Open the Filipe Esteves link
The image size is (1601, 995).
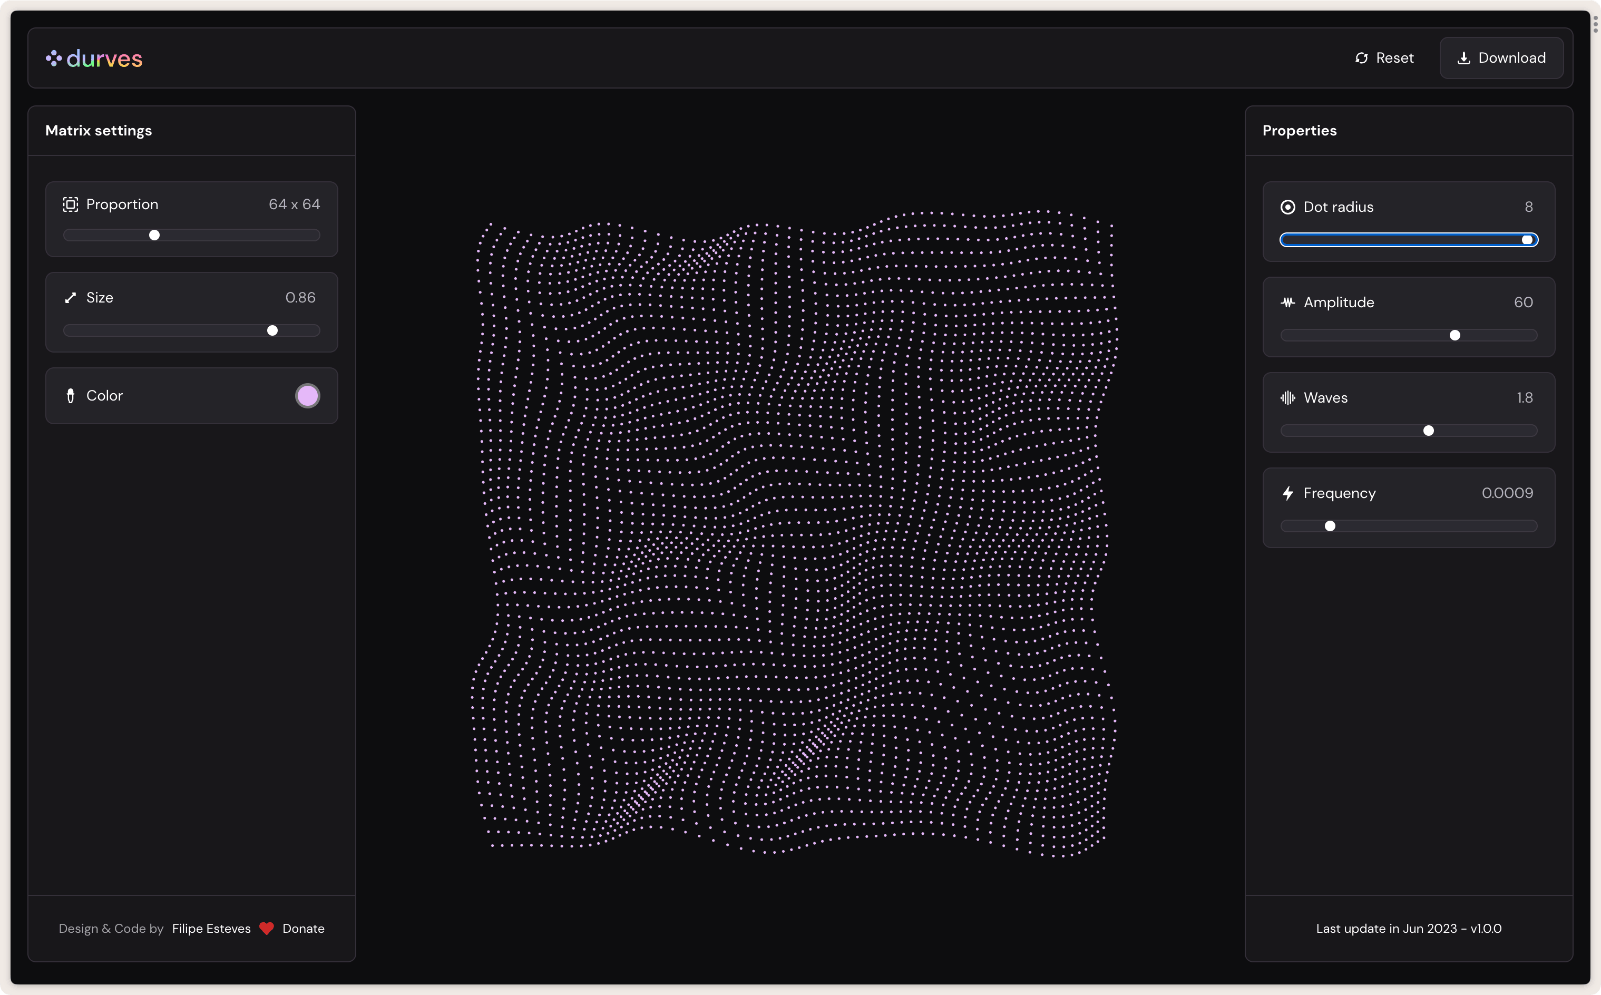211,929
